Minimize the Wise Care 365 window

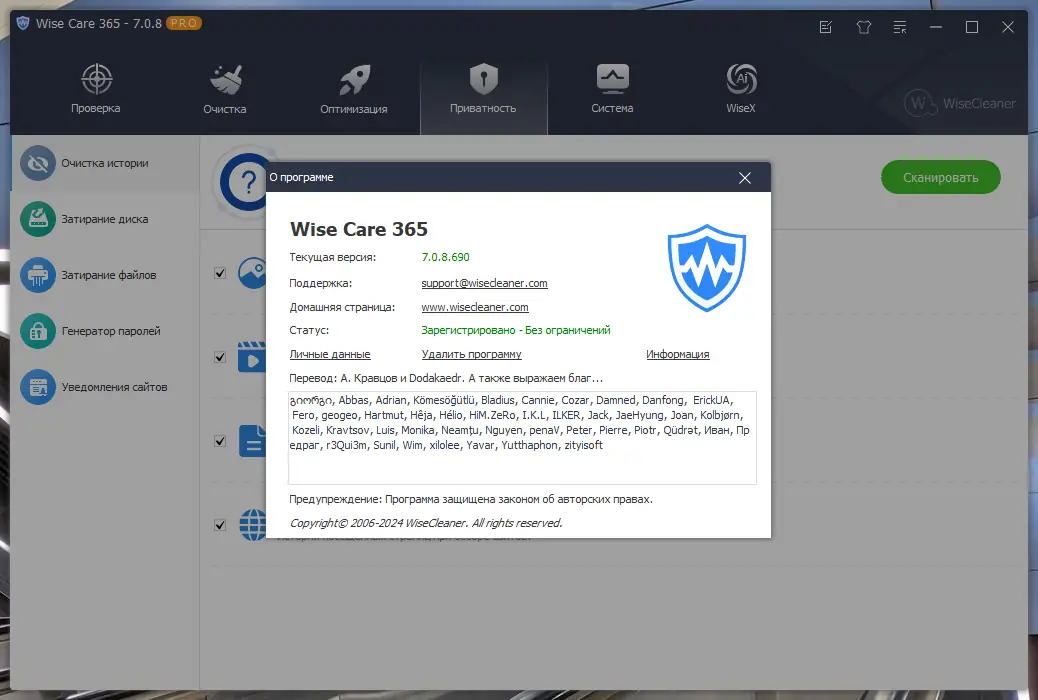[x=935, y=27]
